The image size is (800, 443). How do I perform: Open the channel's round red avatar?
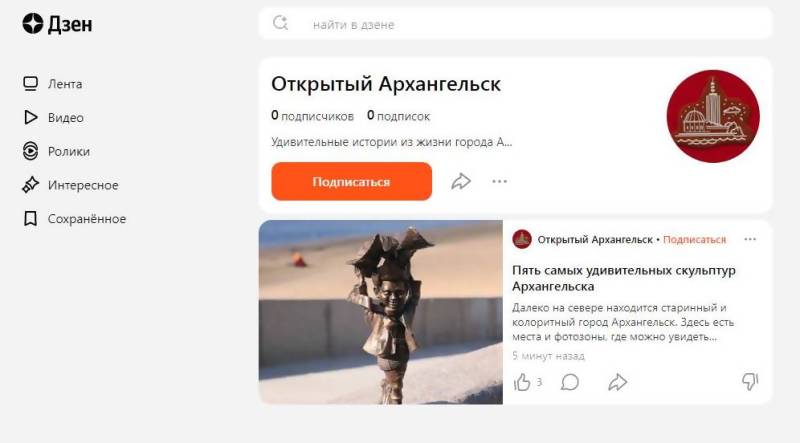(x=713, y=116)
